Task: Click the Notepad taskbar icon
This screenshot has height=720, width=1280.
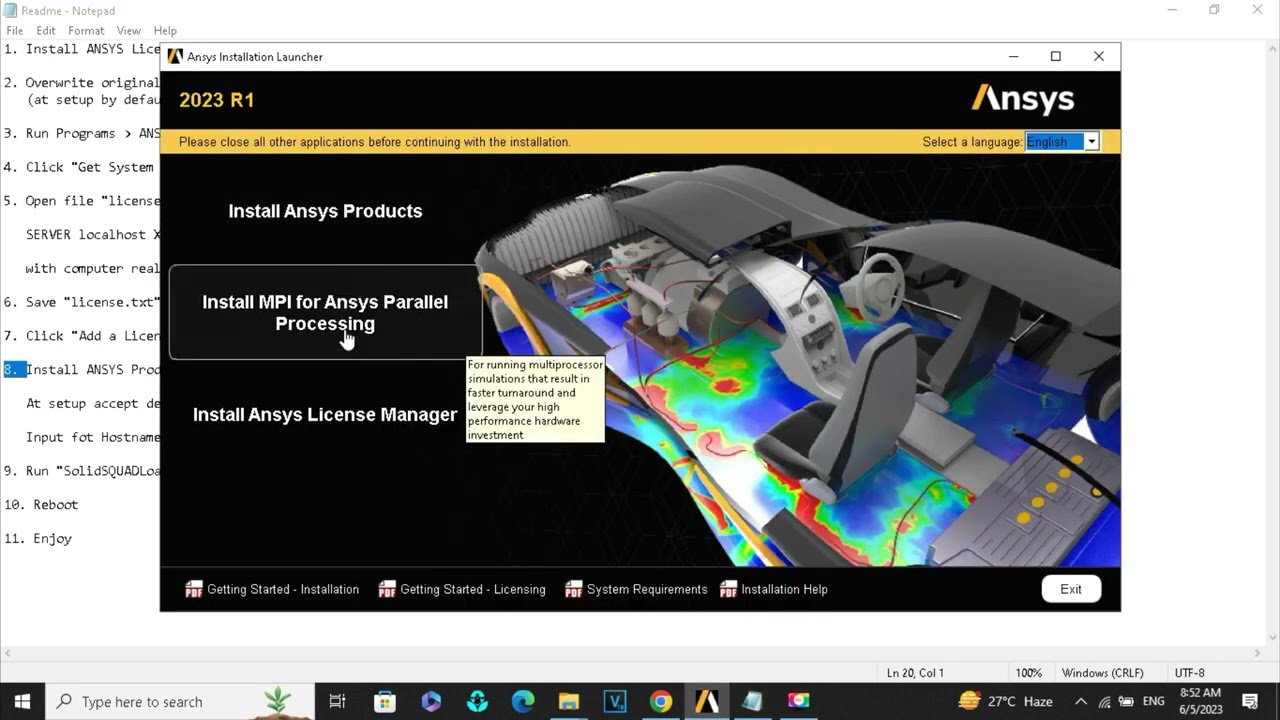Action: tap(753, 701)
